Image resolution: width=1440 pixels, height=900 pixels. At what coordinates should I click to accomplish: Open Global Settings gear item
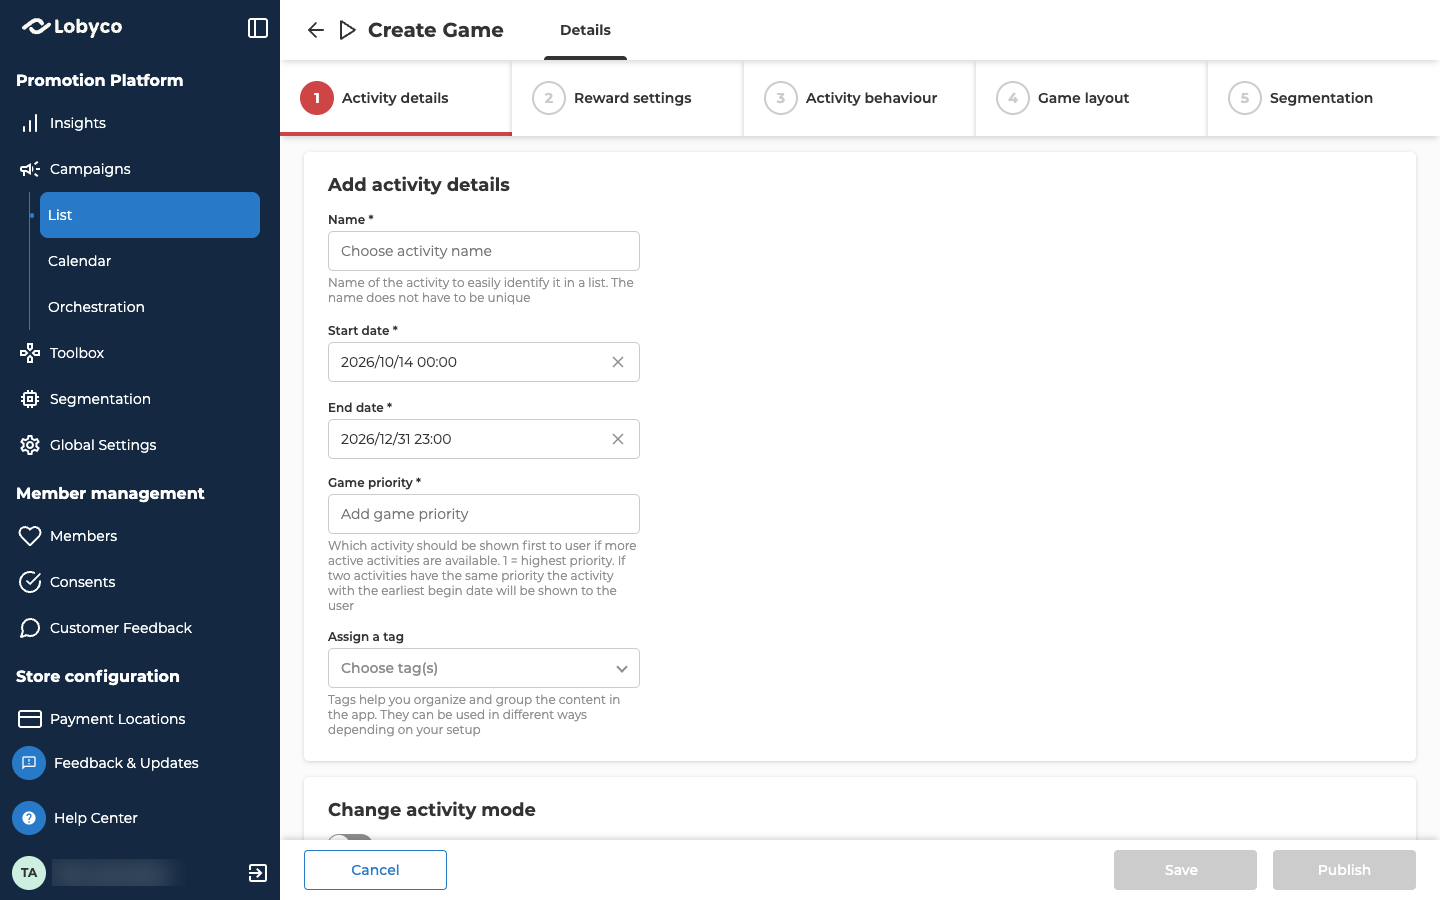pyautogui.click(x=140, y=445)
